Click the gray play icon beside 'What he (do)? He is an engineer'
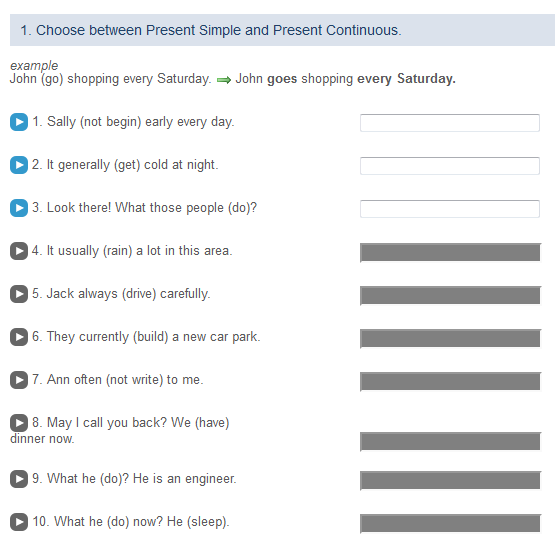The width and height of the screenshot is (555, 549). click(19, 479)
